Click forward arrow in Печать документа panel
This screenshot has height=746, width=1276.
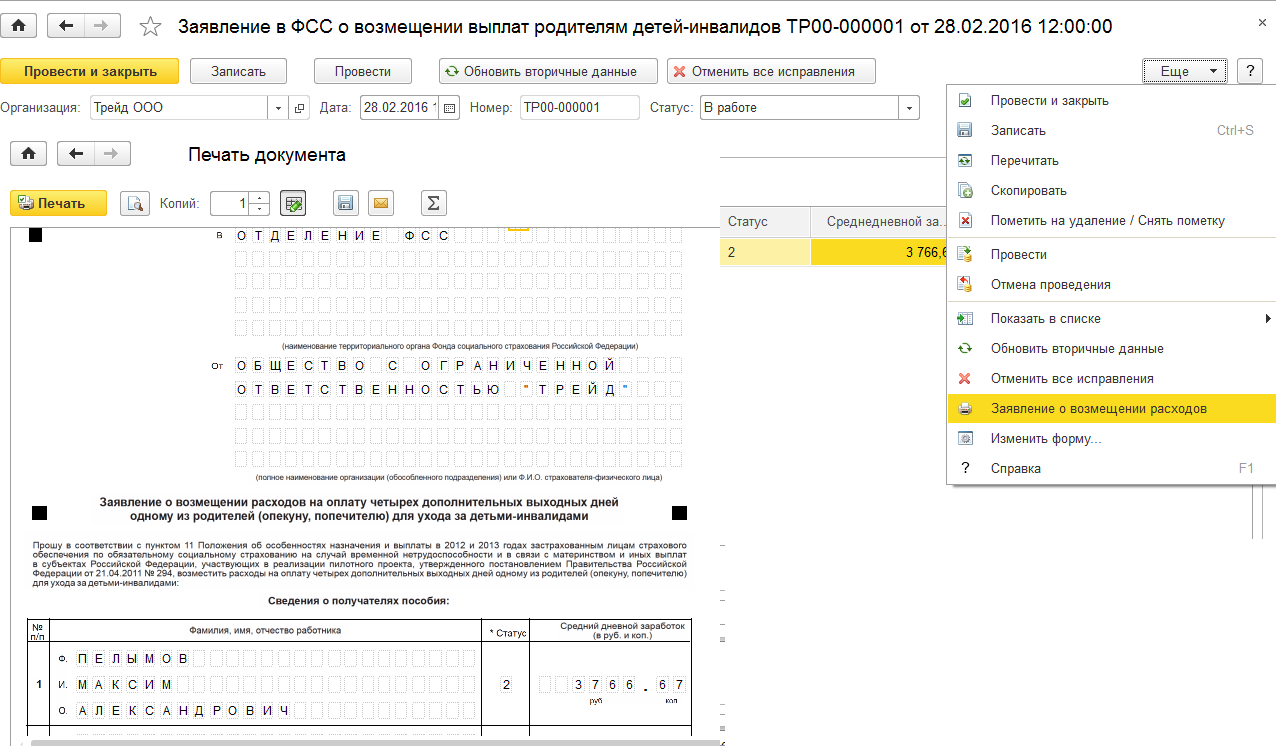click(x=112, y=153)
